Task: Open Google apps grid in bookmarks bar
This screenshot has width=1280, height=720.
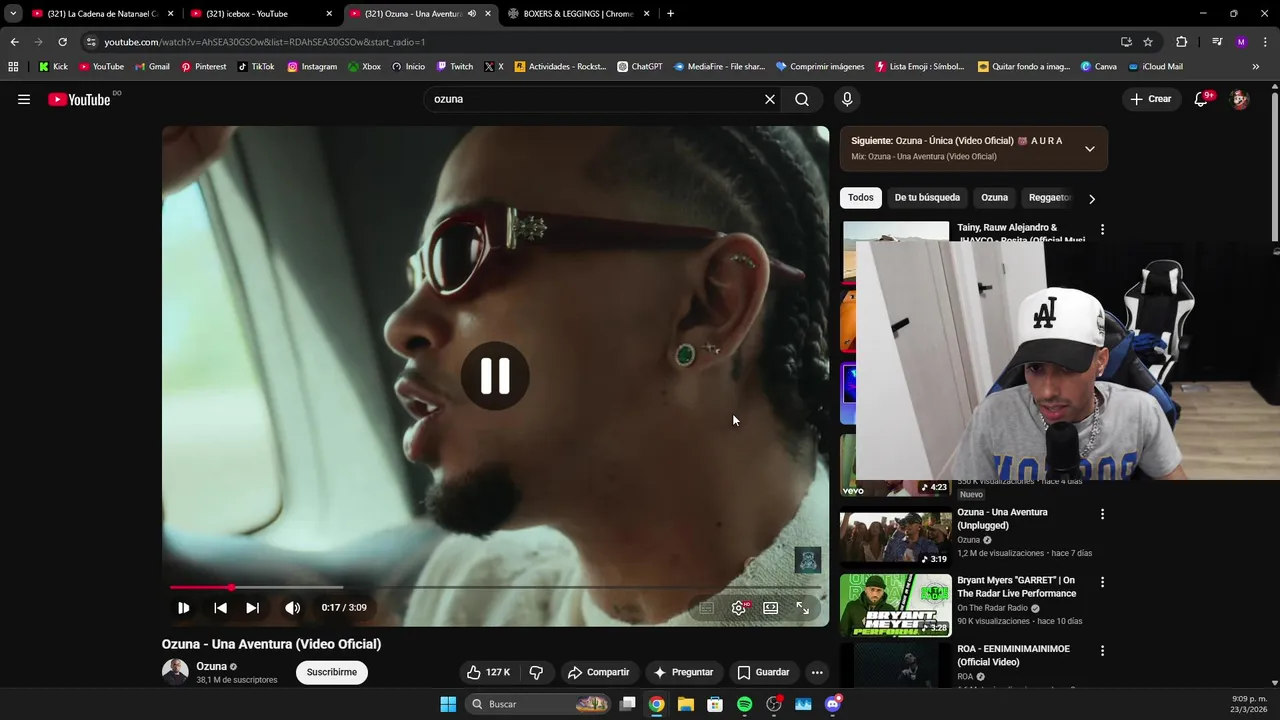Action: [13, 67]
